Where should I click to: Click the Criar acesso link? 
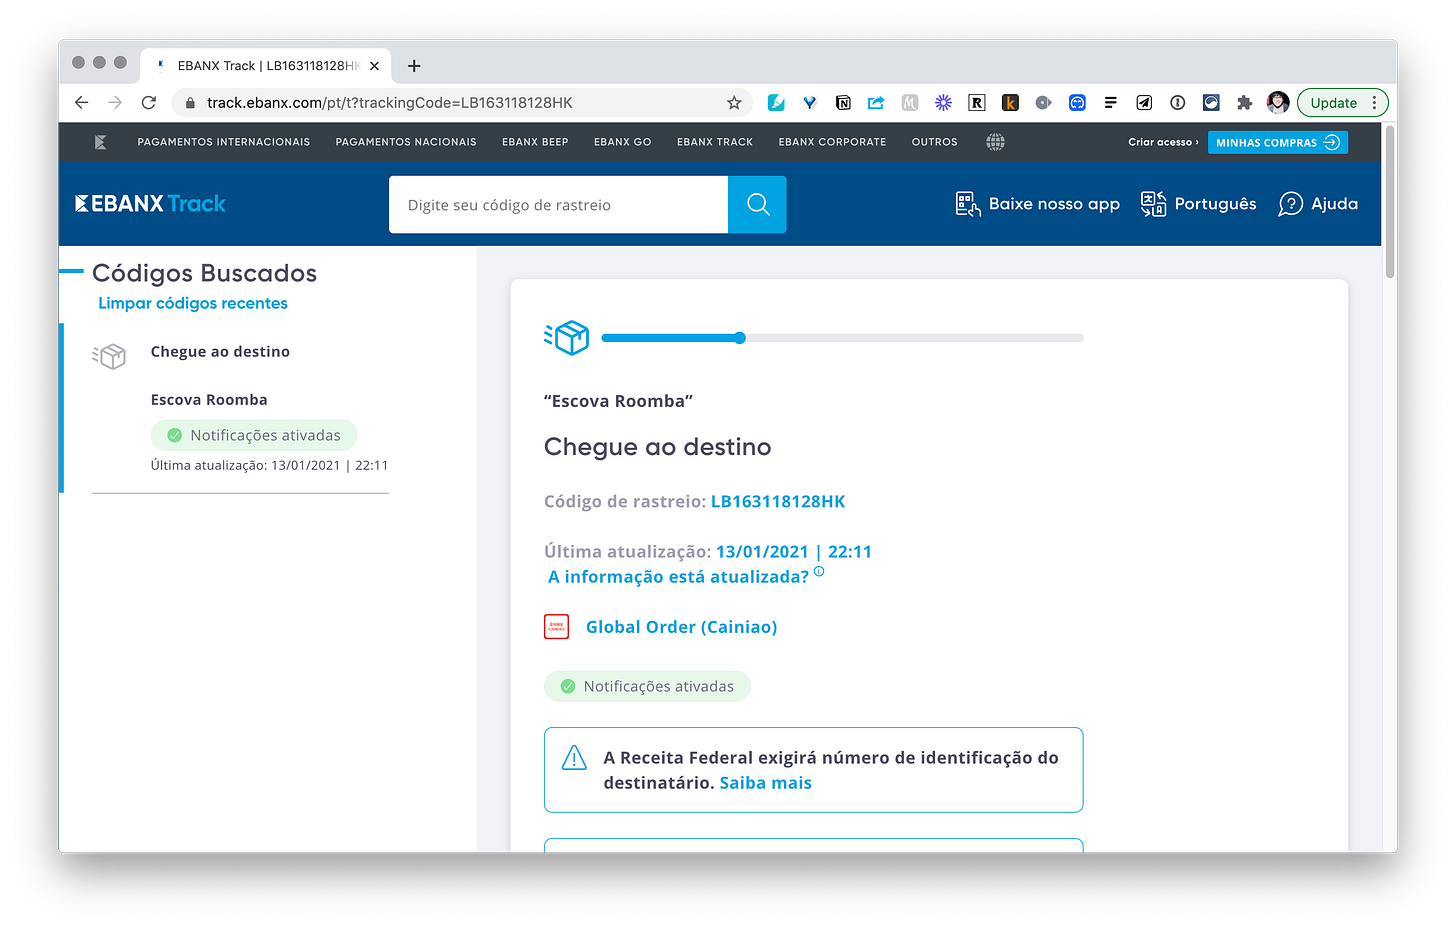pyautogui.click(x=1163, y=142)
